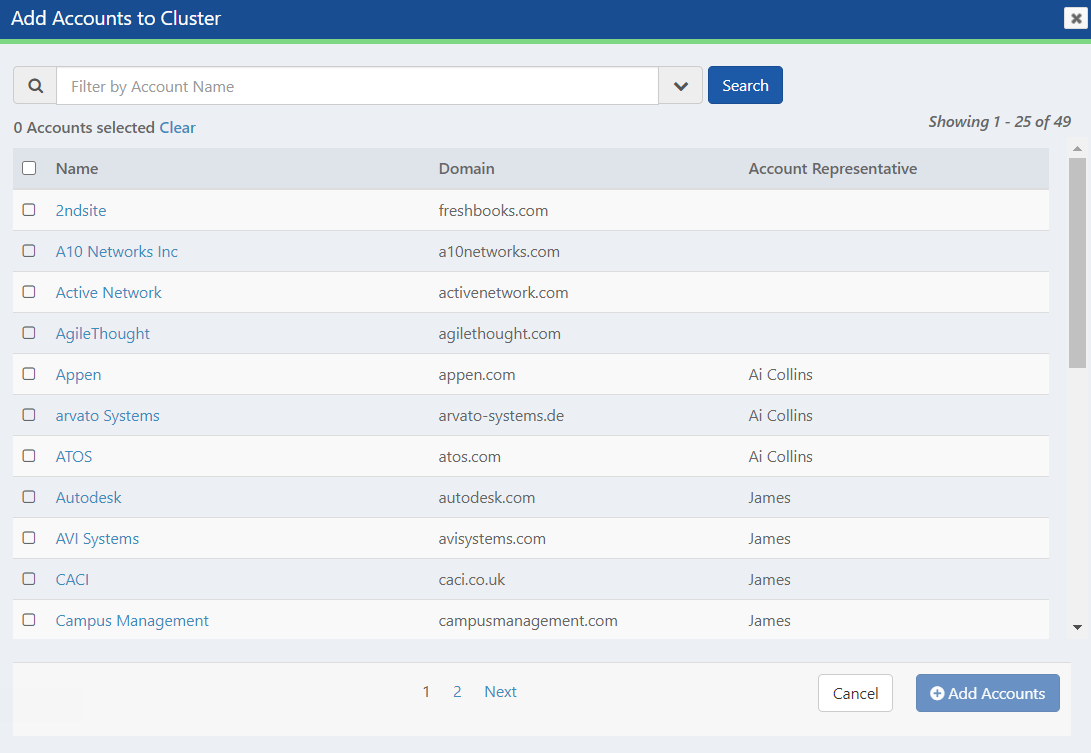The height and width of the screenshot is (753, 1091).
Task: Click the campusmanagement.com domain cell
Action: (528, 621)
